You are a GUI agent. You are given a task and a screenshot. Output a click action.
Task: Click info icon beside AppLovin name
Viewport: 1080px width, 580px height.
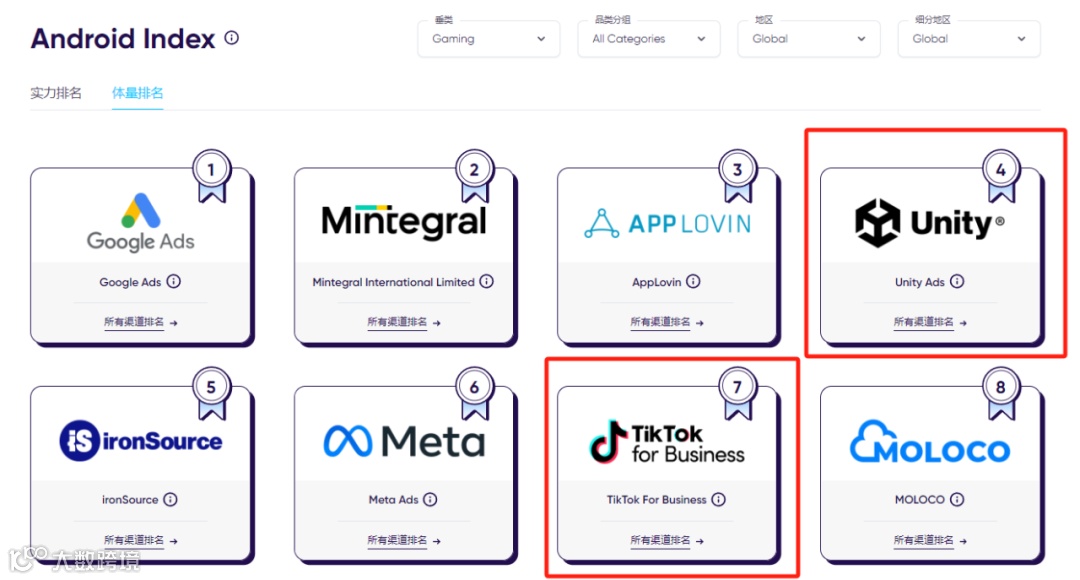coord(693,281)
